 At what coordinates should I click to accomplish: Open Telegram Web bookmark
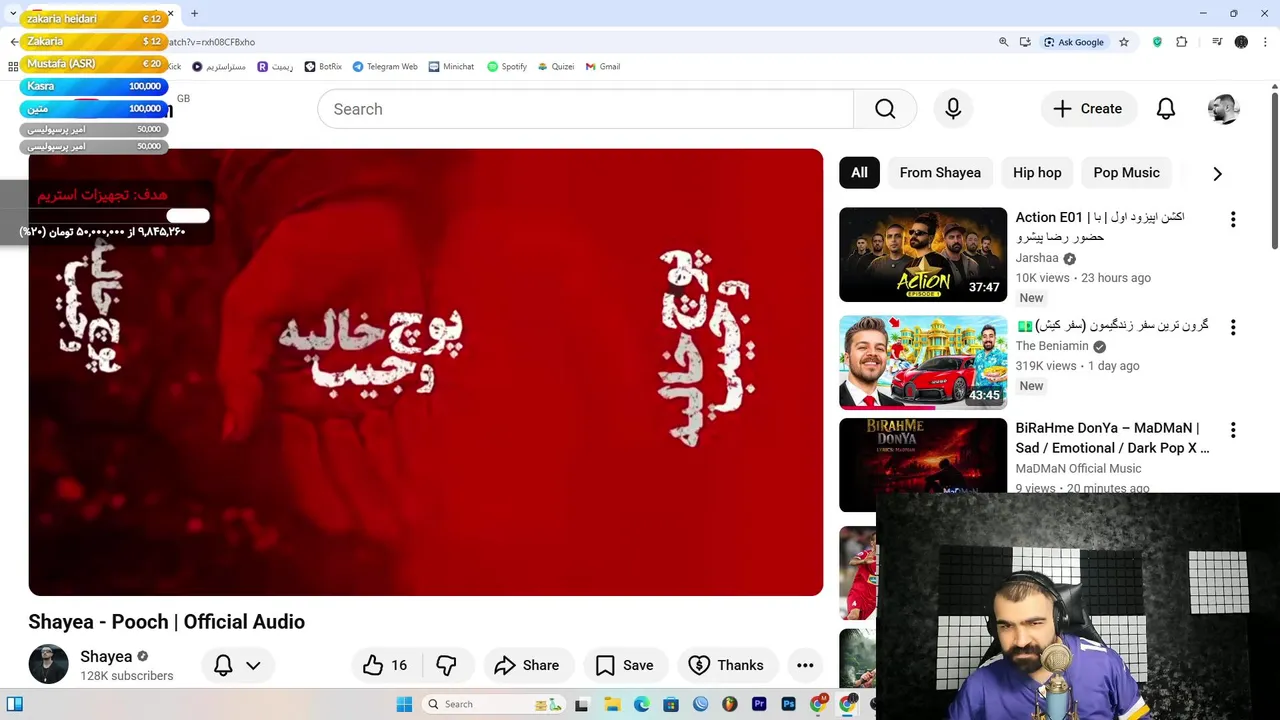point(385,66)
